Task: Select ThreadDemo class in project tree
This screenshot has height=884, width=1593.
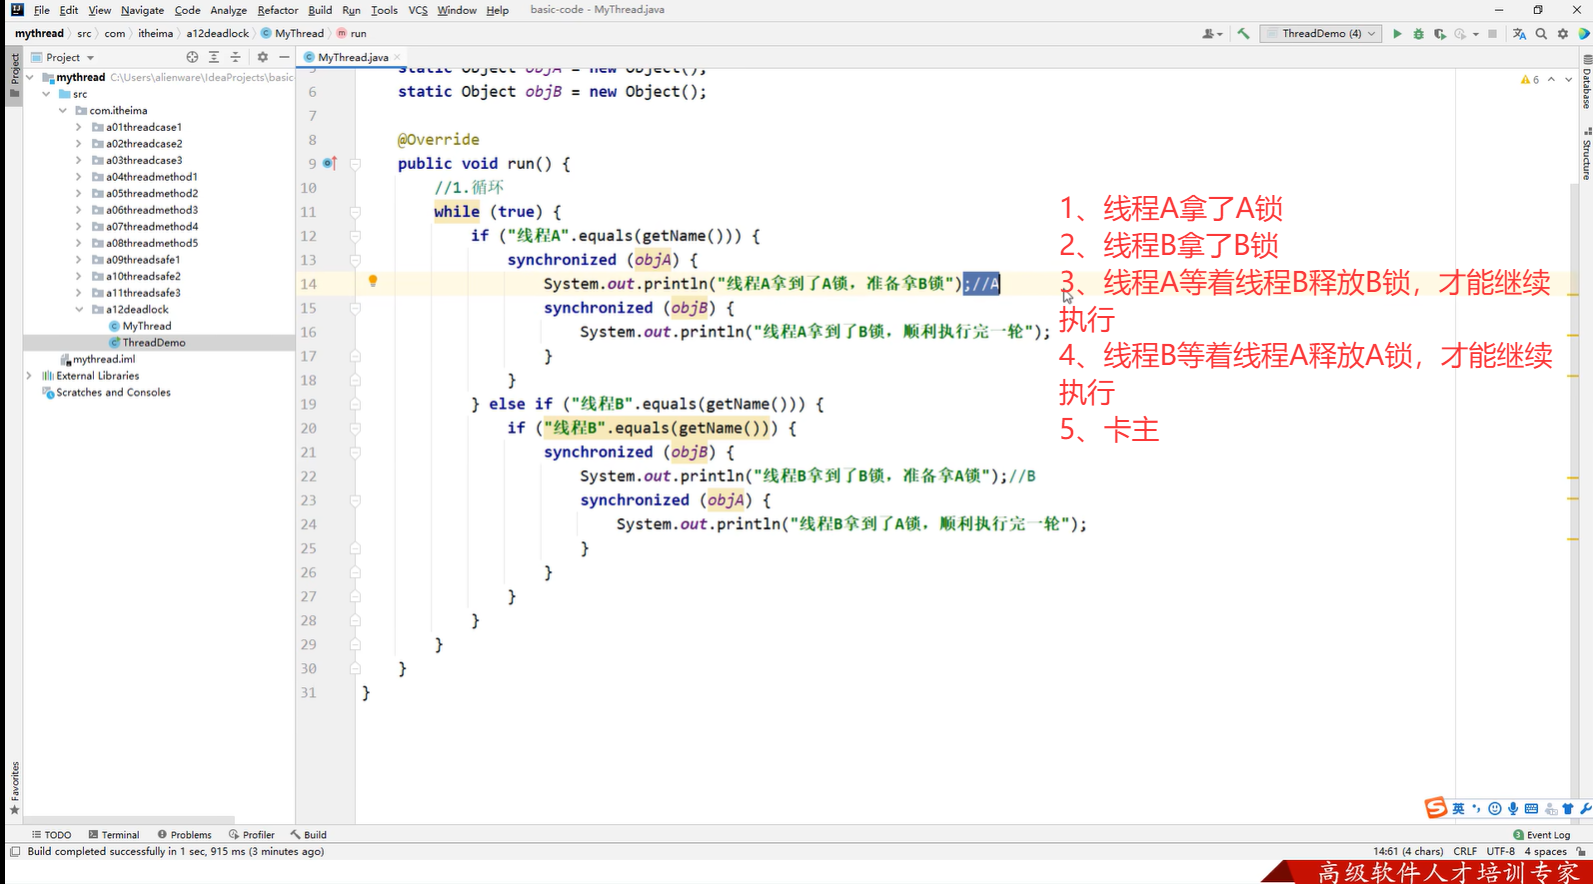Action: point(153,343)
